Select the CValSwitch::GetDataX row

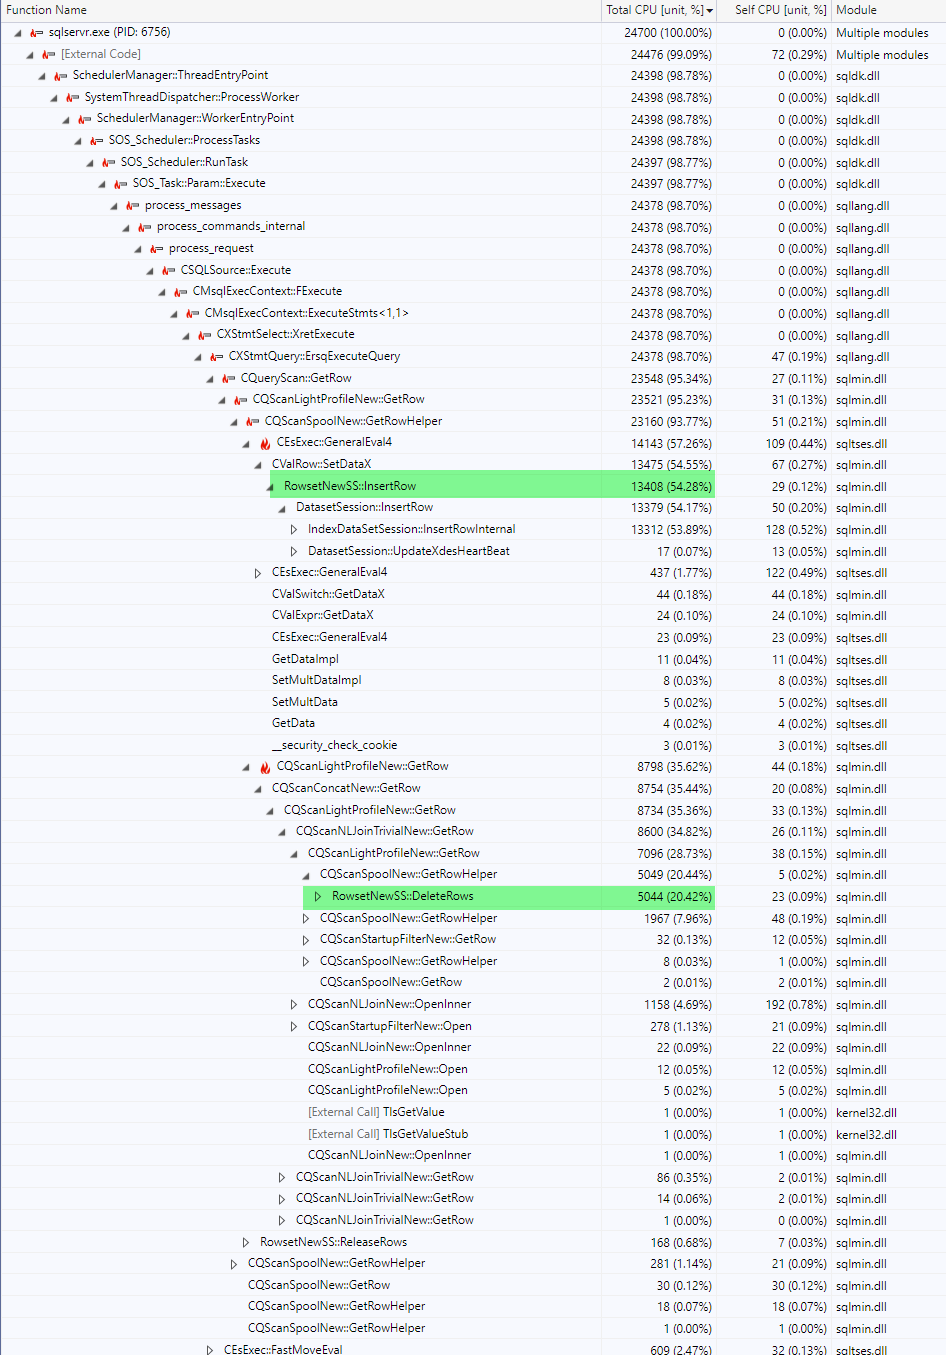[473, 595]
